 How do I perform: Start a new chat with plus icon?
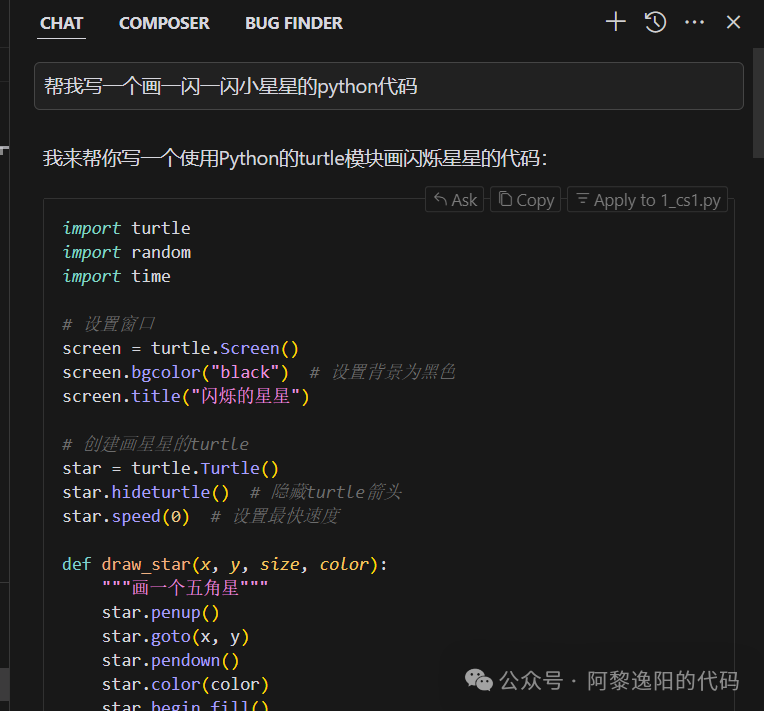click(x=616, y=22)
